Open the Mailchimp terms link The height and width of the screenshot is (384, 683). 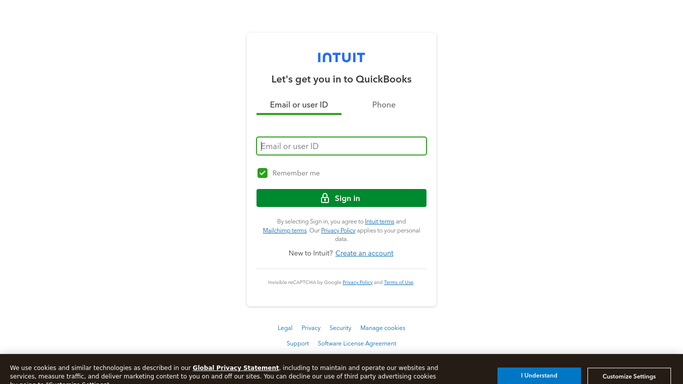pyautogui.click(x=284, y=230)
